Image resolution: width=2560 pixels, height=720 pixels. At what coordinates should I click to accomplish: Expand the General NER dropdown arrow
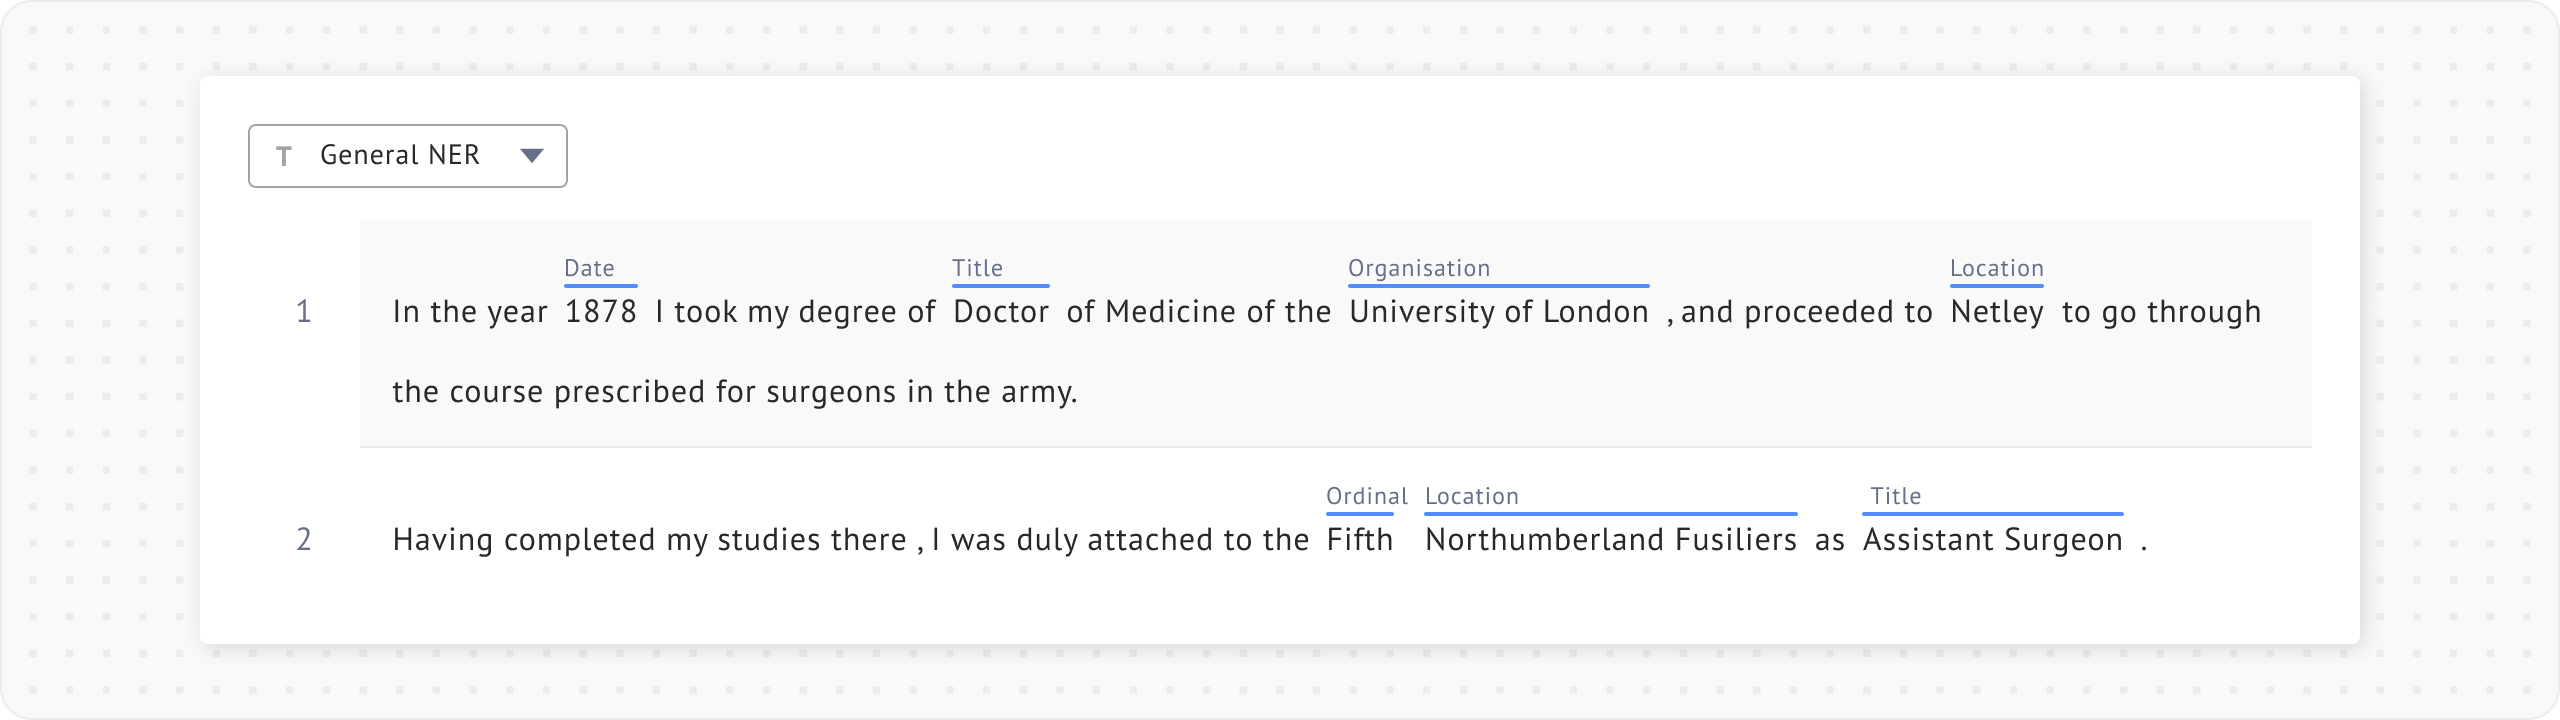pos(532,155)
